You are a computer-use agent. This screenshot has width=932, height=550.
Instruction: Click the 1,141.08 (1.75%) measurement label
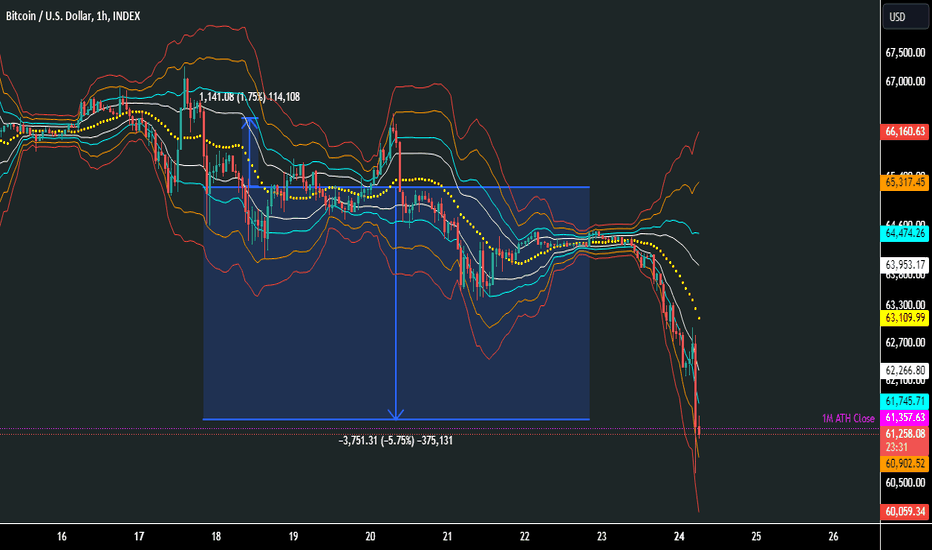250,97
